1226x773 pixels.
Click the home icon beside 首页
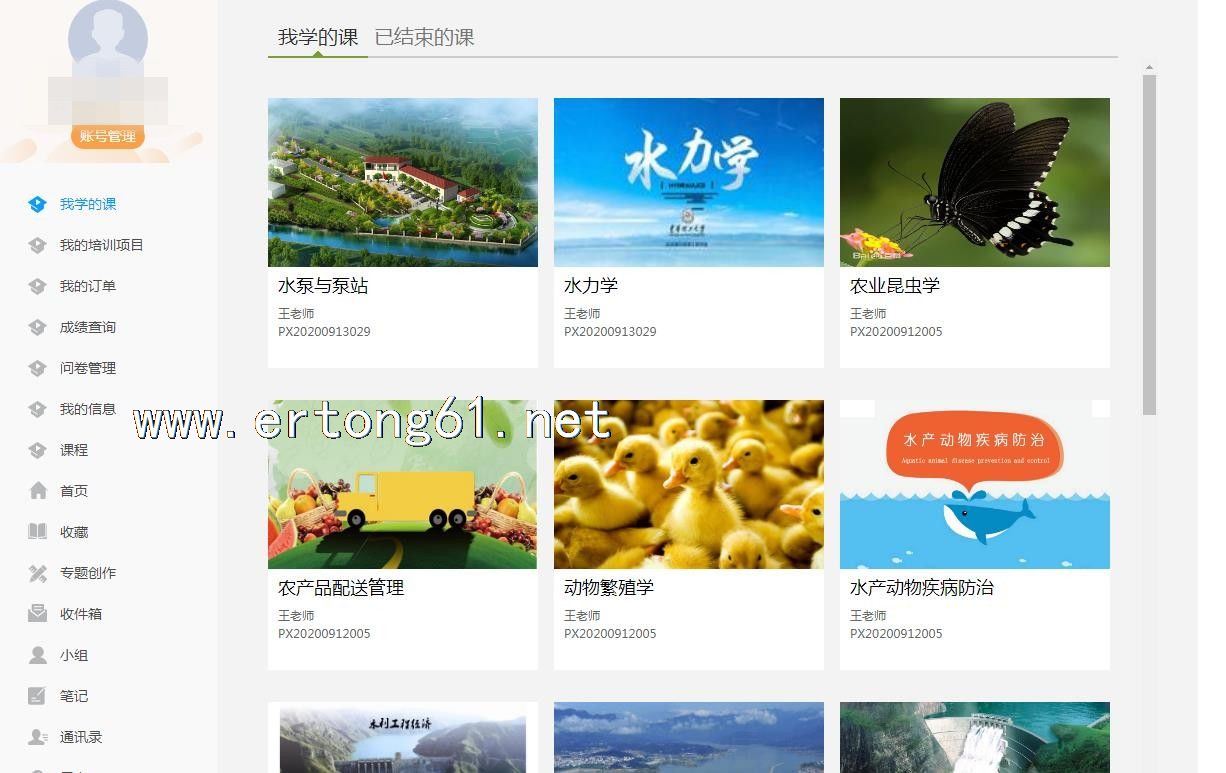pos(38,491)
